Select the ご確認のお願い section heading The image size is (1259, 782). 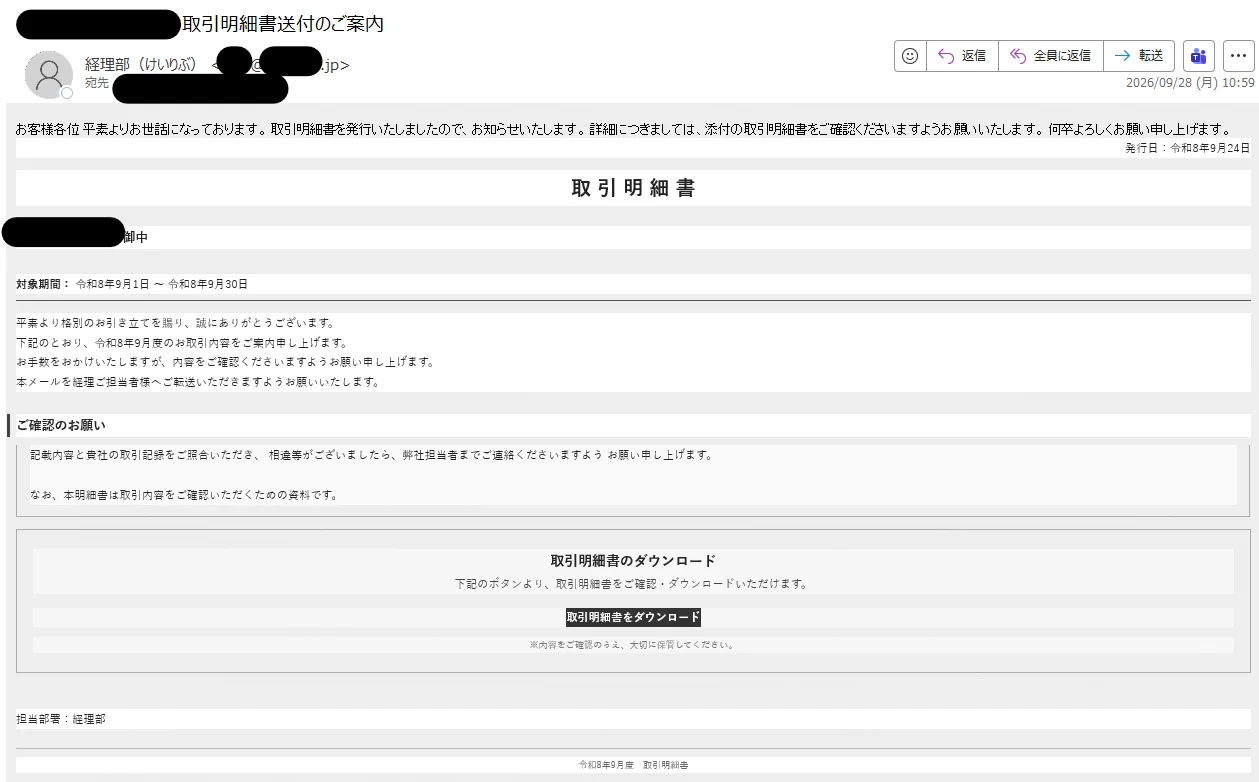[x=61, y=425]
